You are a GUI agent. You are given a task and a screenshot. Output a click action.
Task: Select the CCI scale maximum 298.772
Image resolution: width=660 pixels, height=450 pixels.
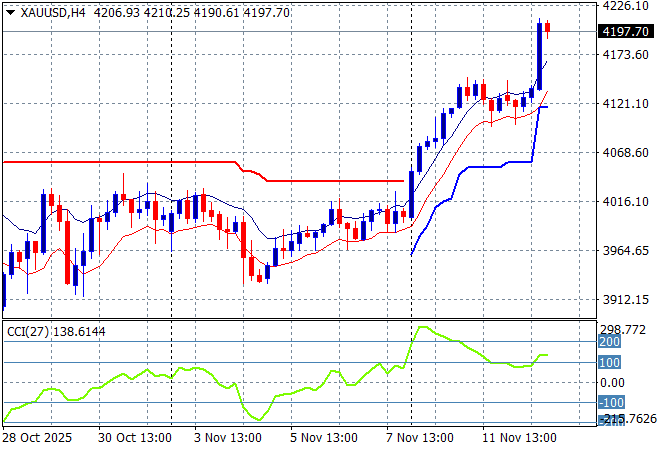[x=623, y=330]
